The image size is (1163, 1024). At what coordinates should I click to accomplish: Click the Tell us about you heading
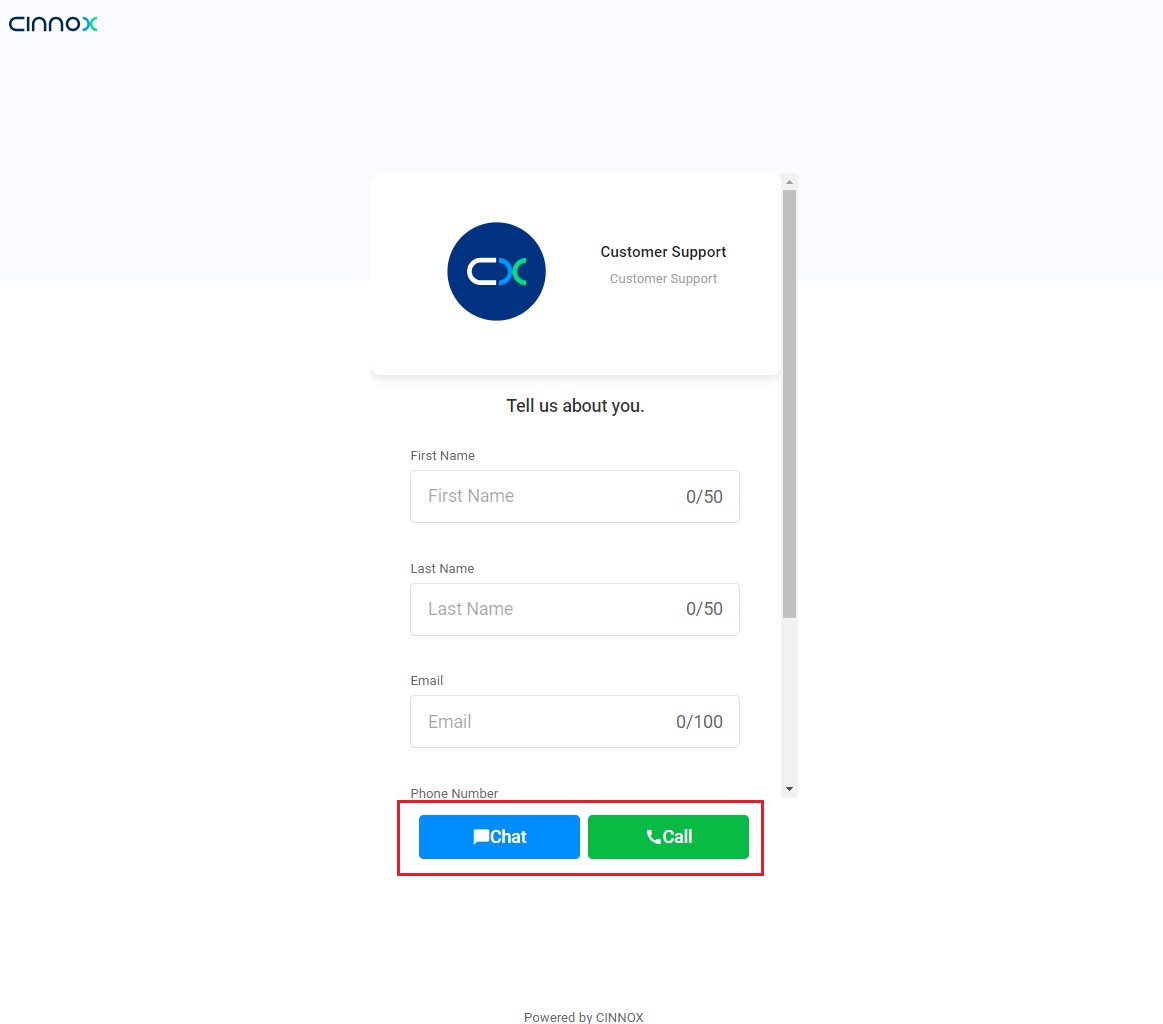[575, 406]
